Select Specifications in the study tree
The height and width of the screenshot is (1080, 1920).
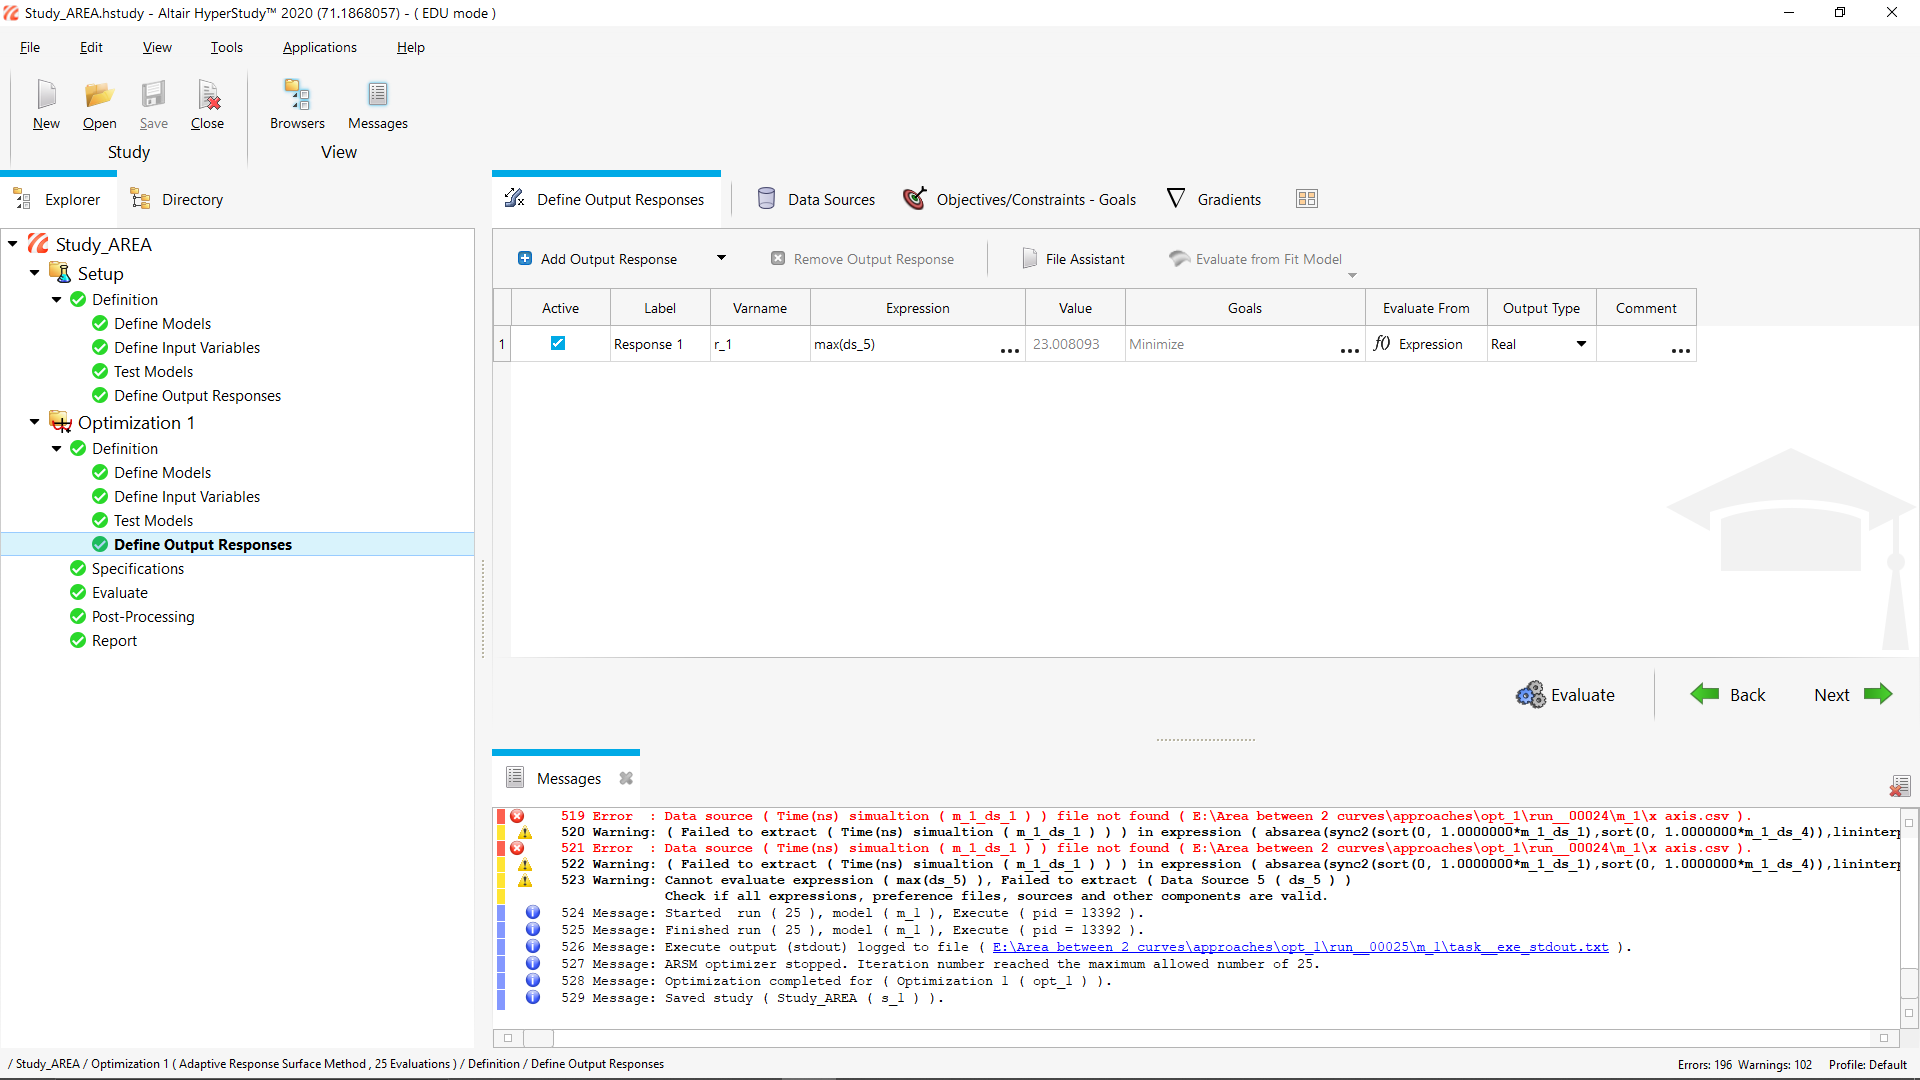138,569
